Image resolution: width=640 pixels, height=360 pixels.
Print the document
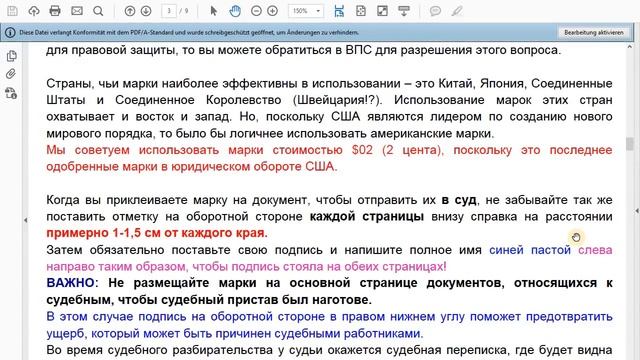pyautogui.click(x=55, y=11)
